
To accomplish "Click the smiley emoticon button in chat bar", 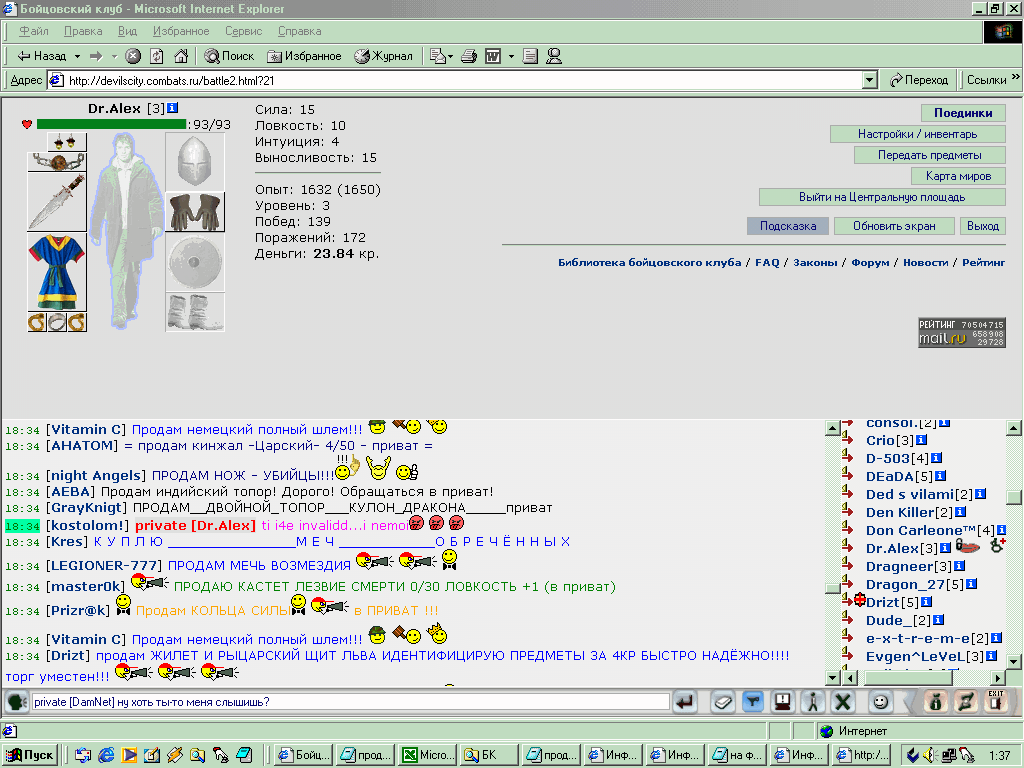I will tap(880, 703).
